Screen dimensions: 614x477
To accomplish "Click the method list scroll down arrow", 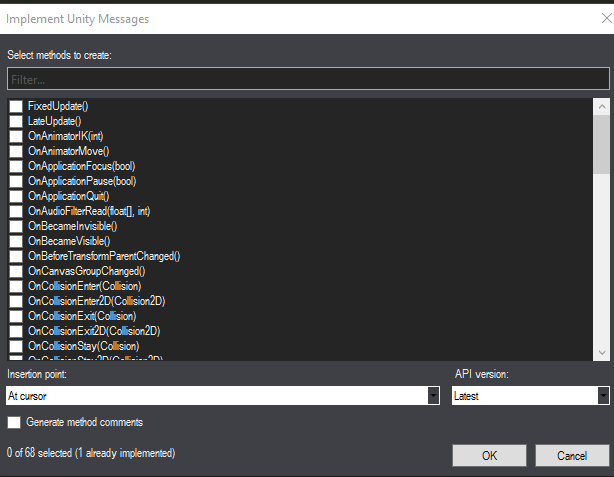I will click(601, 352).
